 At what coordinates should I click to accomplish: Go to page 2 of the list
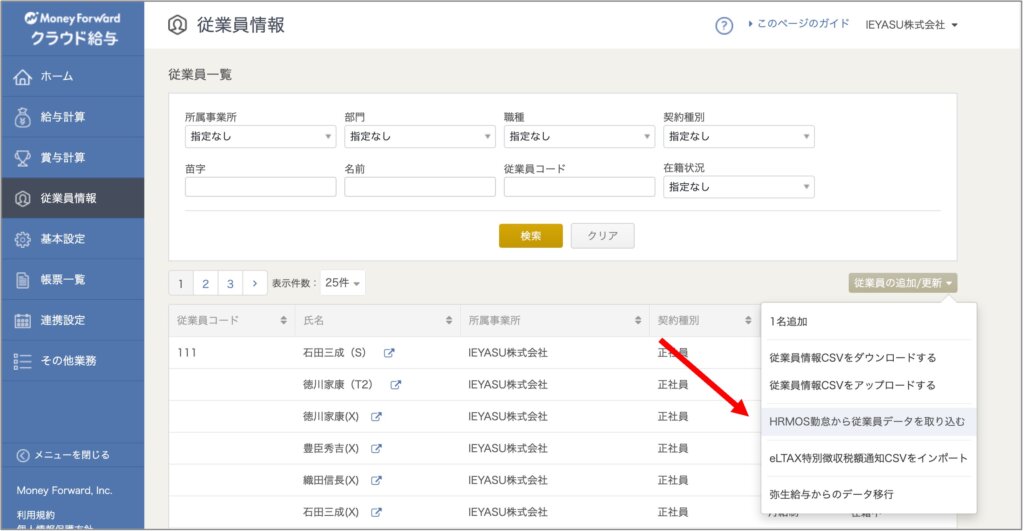(205, 284)
